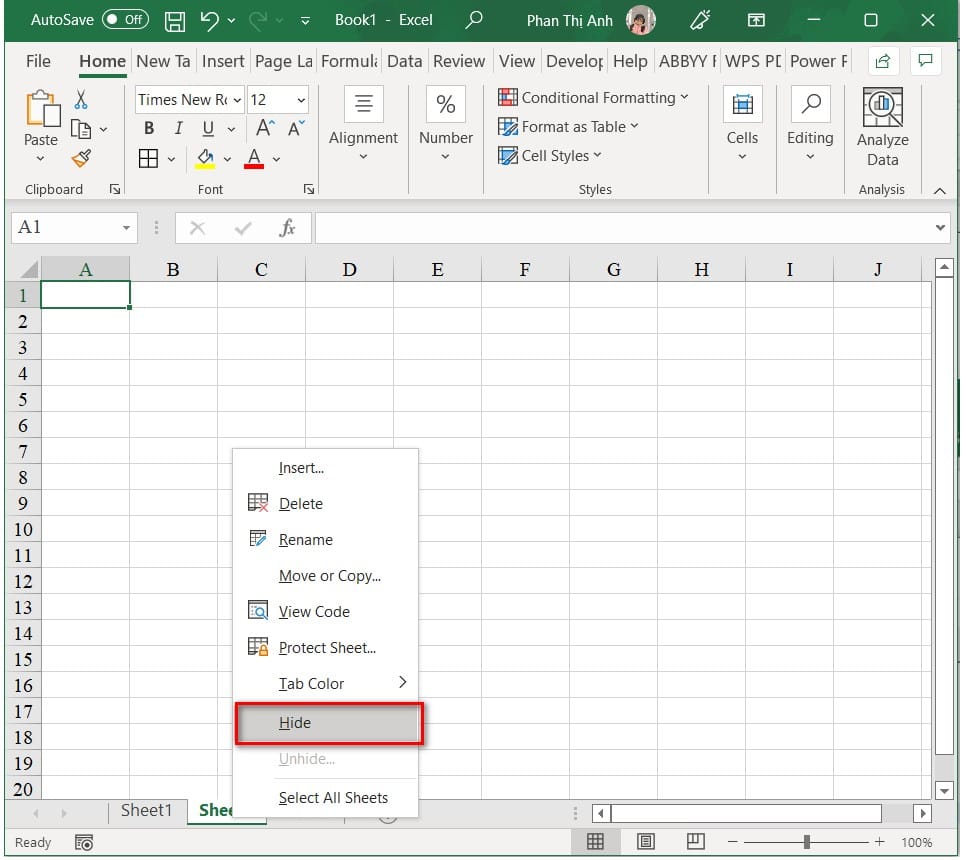The height and width of the screenshot is (860, 967).
Task: Expand the formula bar
Action: click(x=940, y=228)
